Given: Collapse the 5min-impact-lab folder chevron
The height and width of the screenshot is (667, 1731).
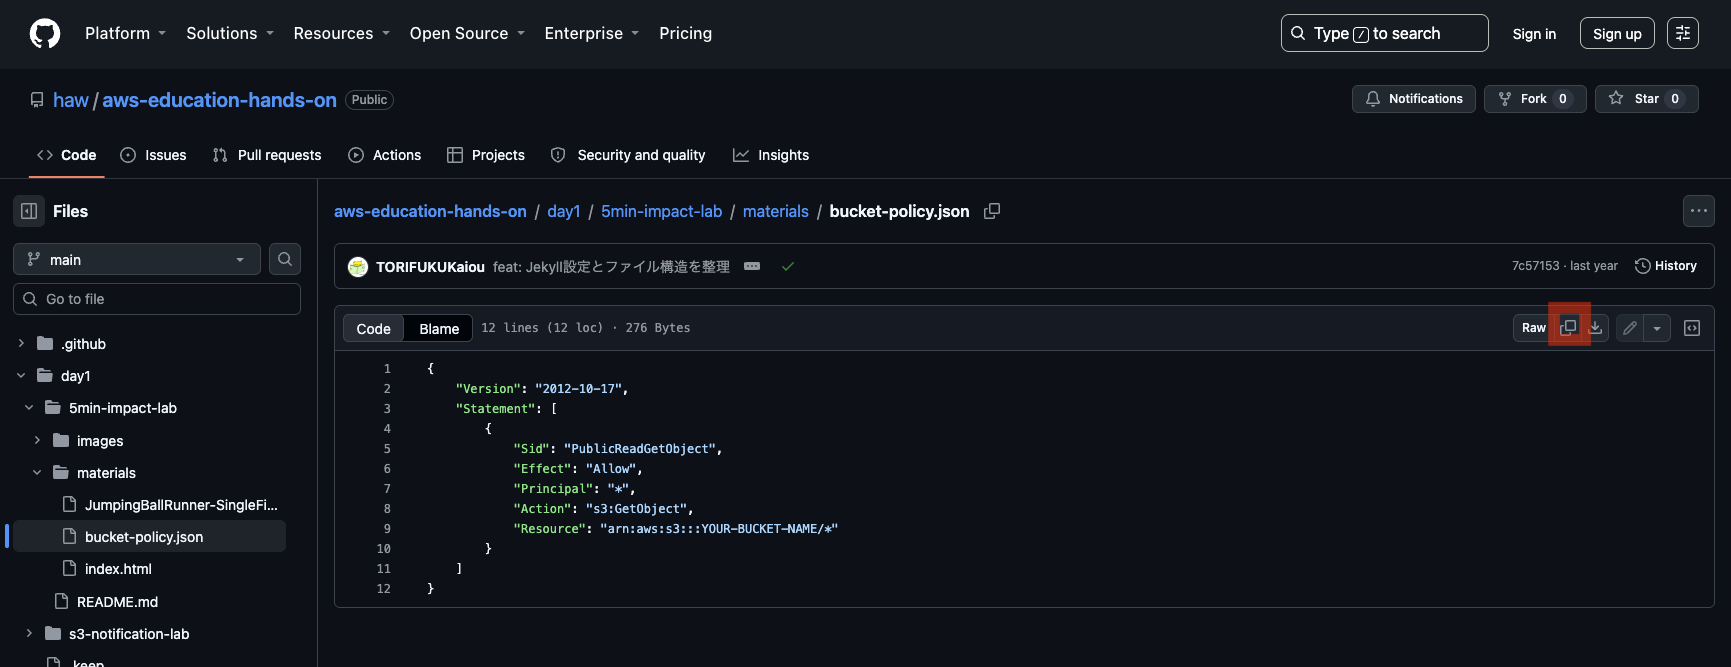Looking at the screenshot, I should coord(29,408).
